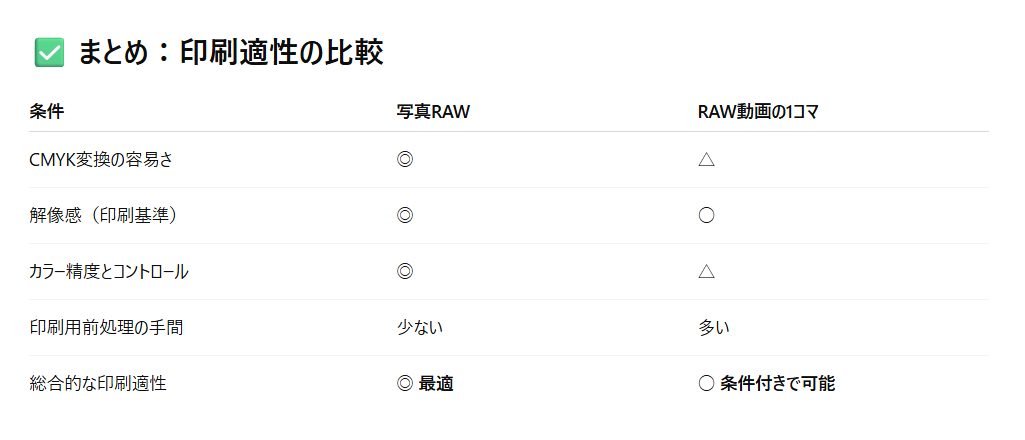Click single circle in 解像感 row
Screen dimensions: 1025x440
pos(706,216)
